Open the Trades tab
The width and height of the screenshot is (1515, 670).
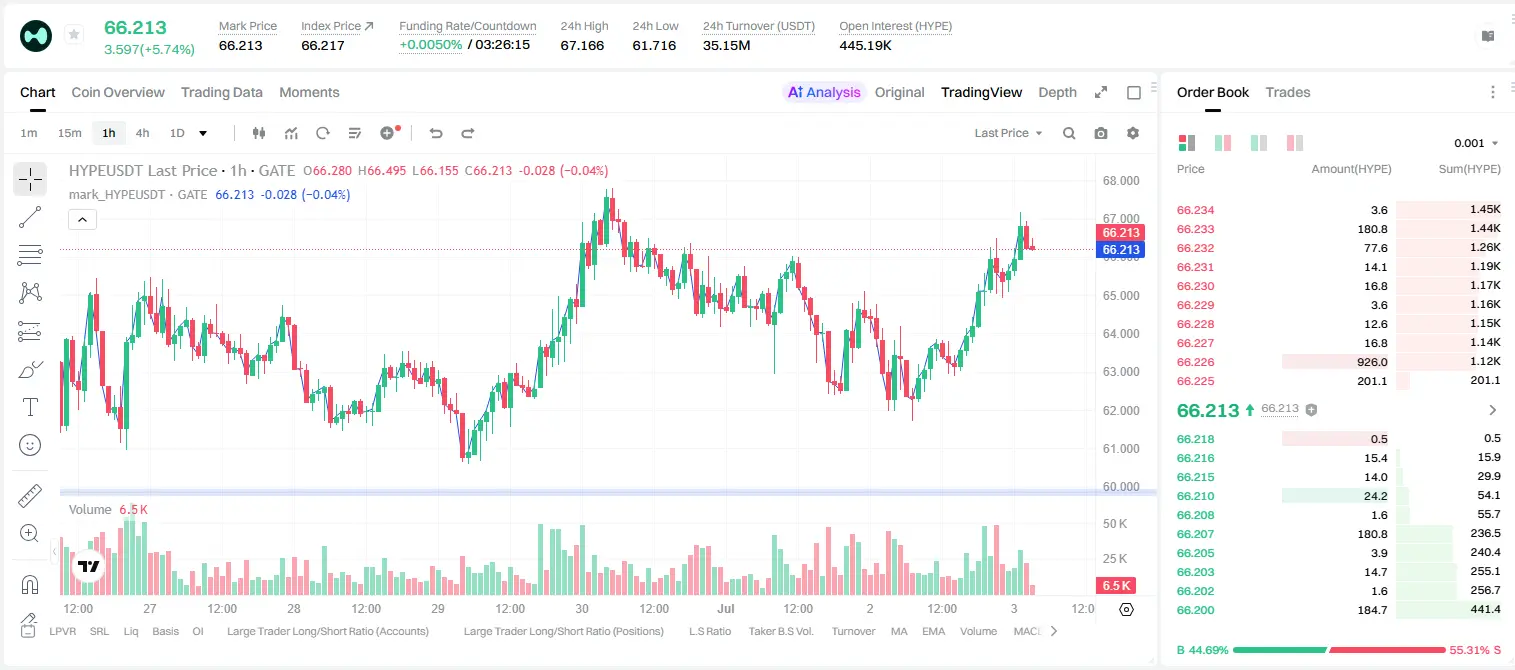[1288, 92]
